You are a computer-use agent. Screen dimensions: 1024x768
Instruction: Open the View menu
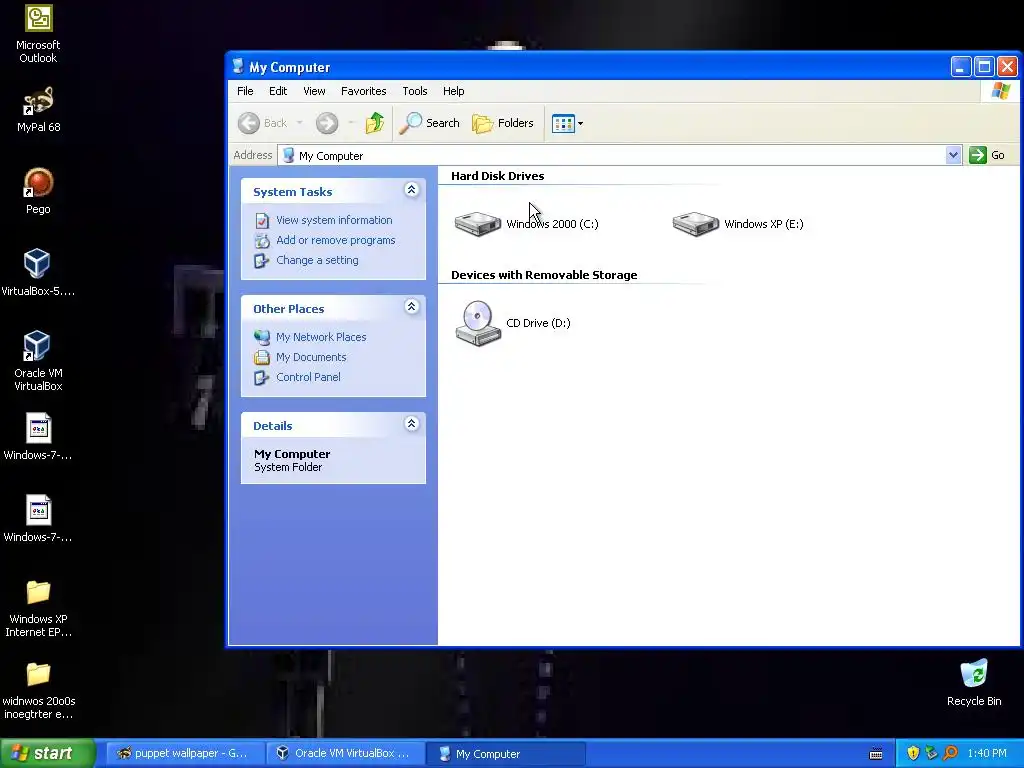314,91
